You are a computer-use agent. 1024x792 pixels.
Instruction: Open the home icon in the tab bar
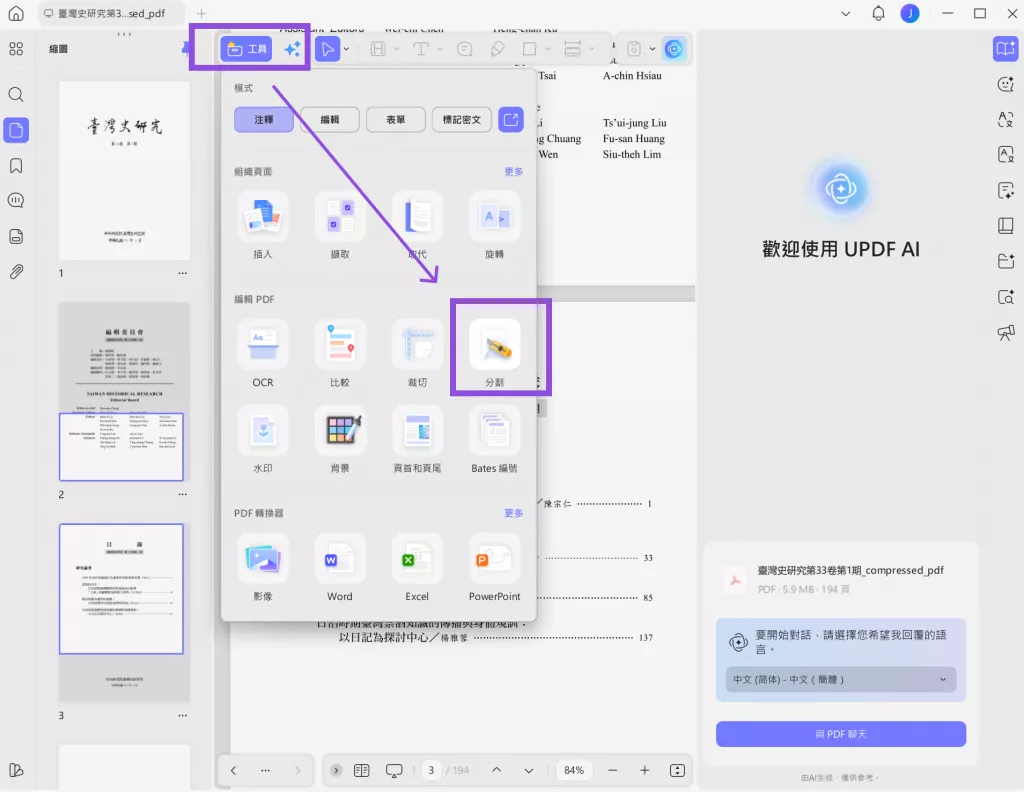tap(16, 13)
